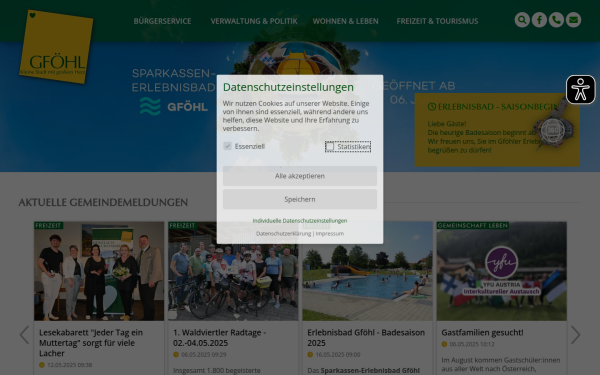Viewport: 600px width, 375px height.
Task: Open Verwaltung & Politik menu
Action: pyautogui.click(x=254, y=21)
